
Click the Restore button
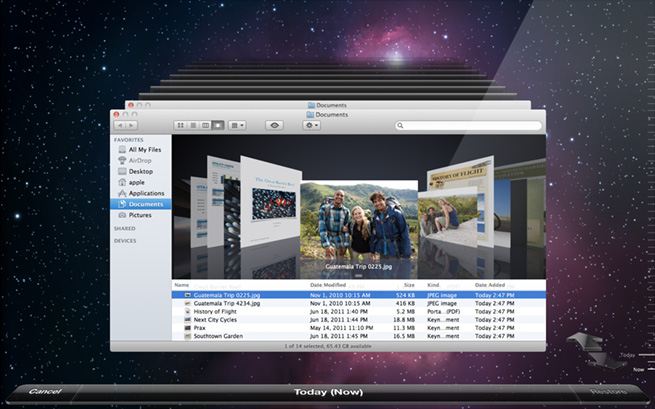[x=609, y=391]
